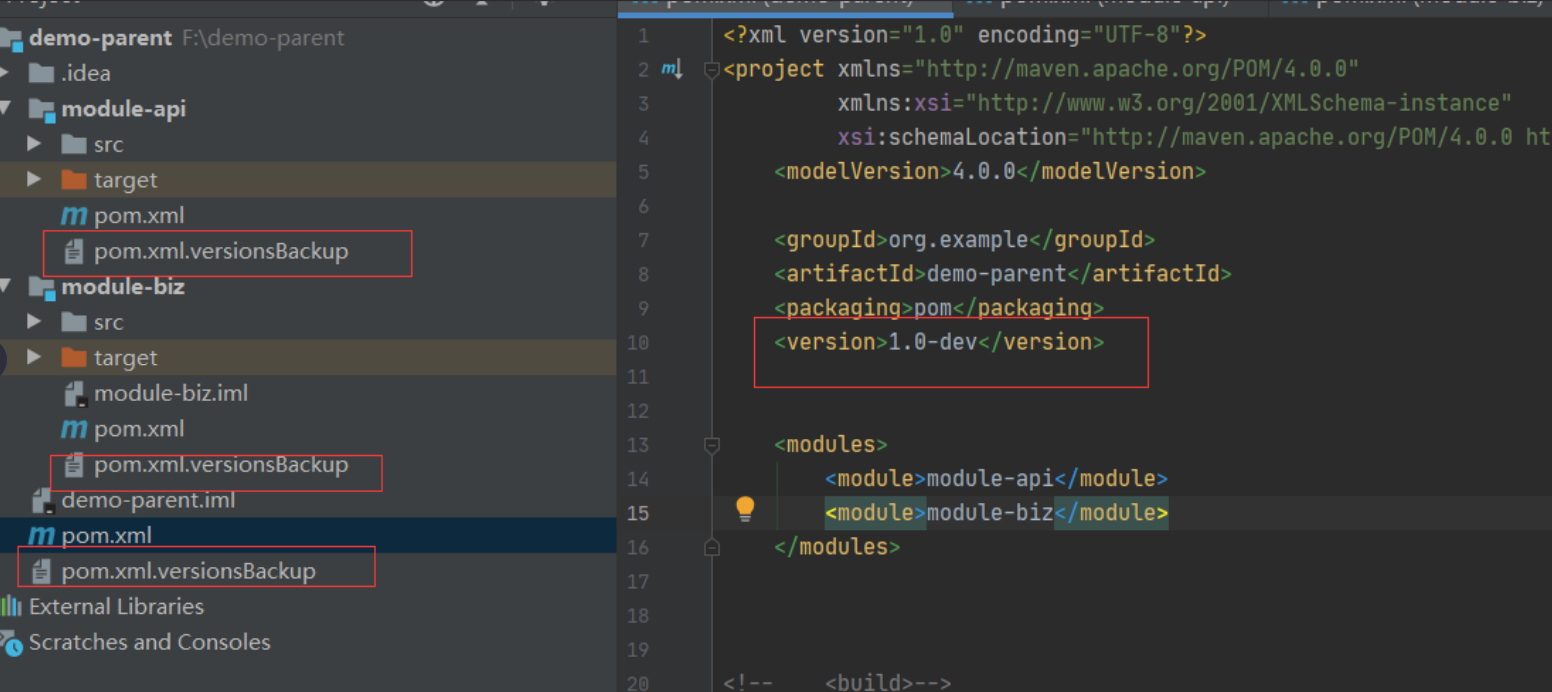Click the file icon of the root pom.xml.versionsBackup
This screenshot has width=1552, height=692.
tap(41, 572)
